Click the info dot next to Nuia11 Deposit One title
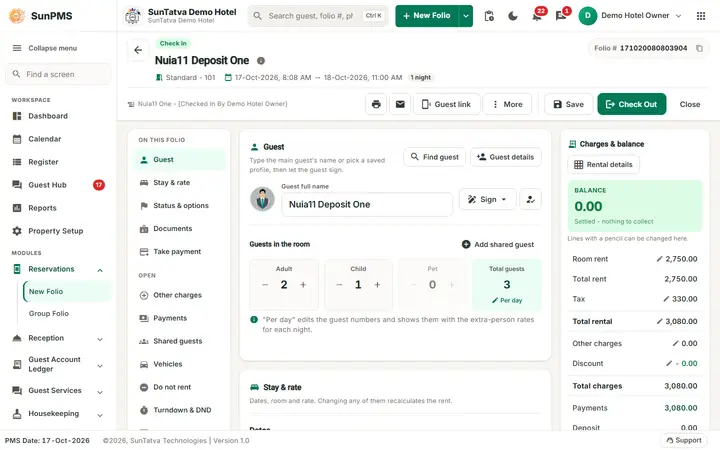The width and height of the screenshot is (720, 450). tap(261, 61)
